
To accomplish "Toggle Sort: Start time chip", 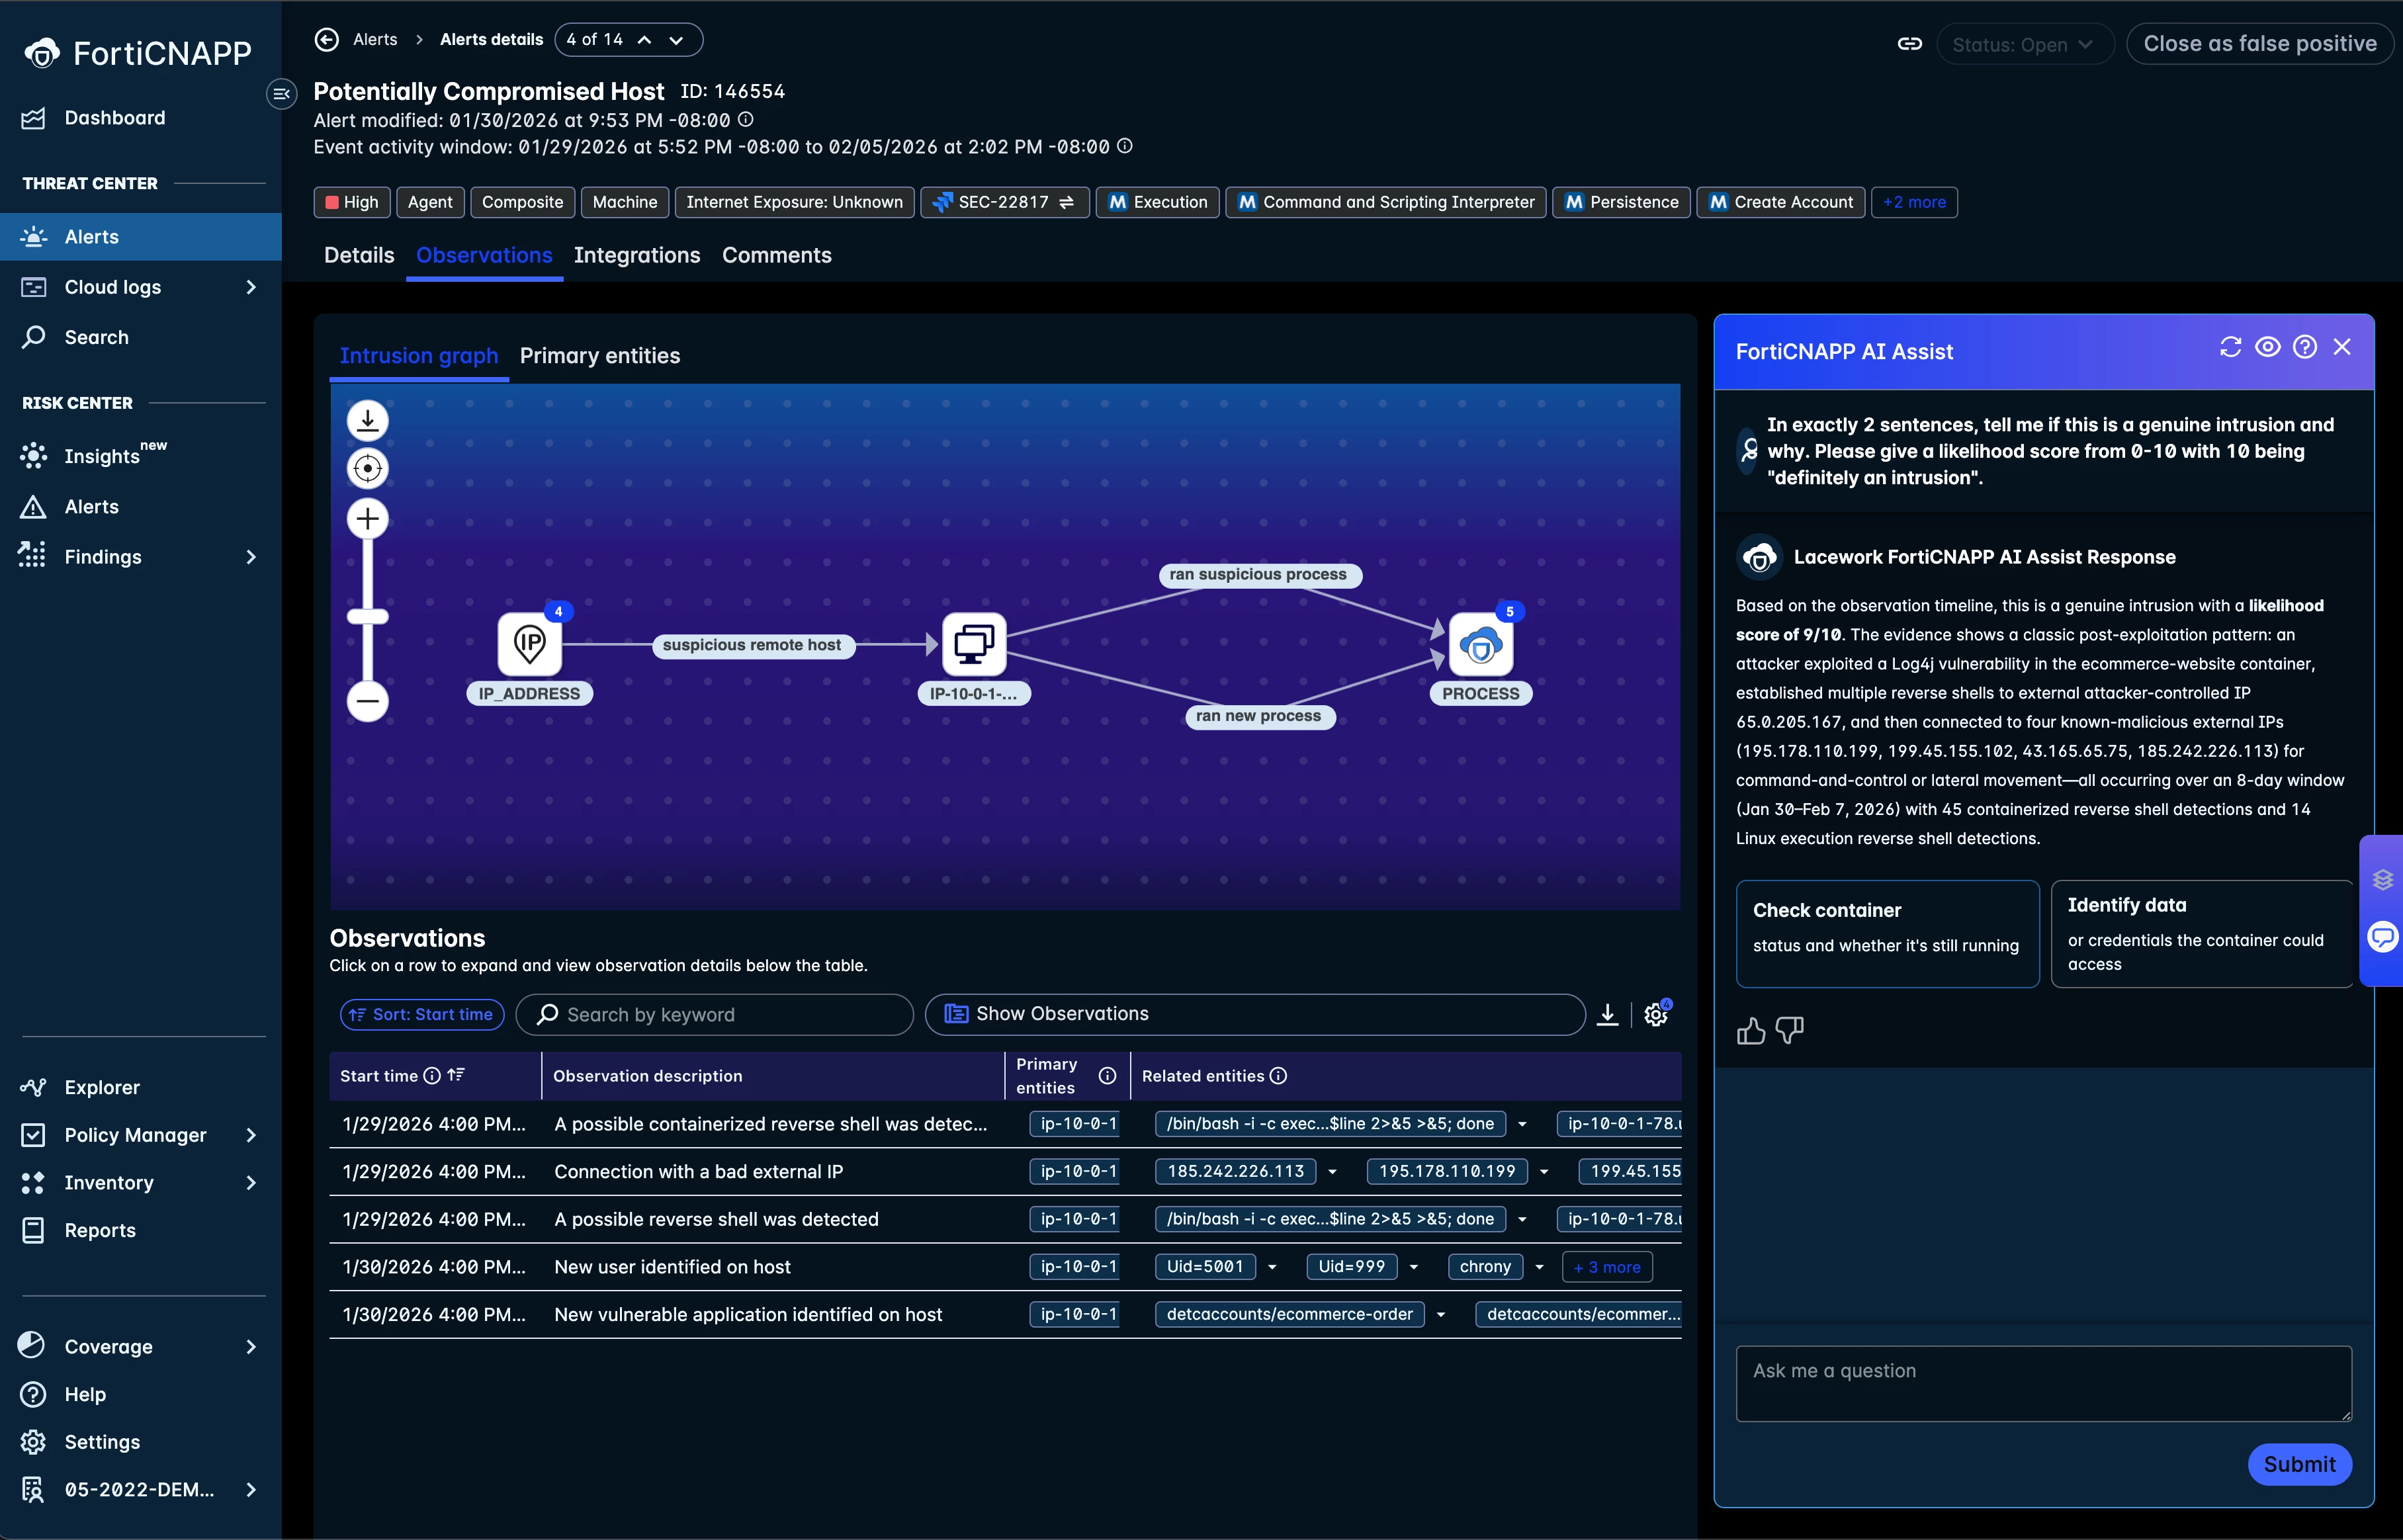I will [421, 1015].
